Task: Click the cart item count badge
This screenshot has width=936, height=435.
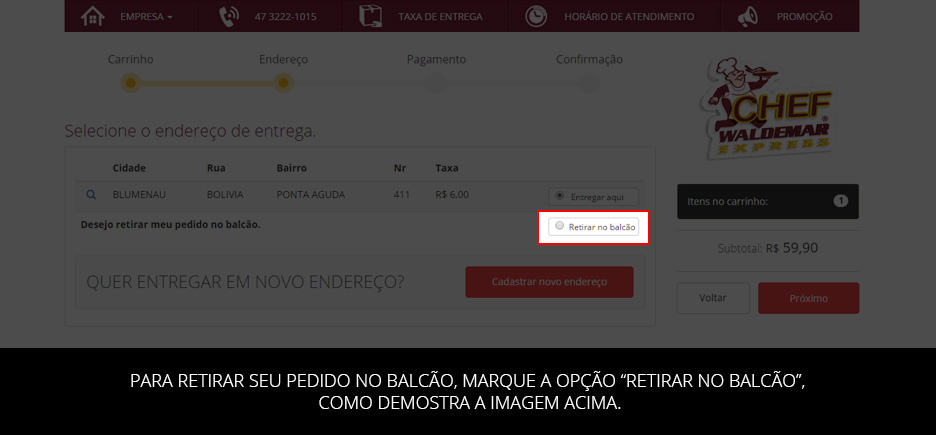Action: point(840,201)
